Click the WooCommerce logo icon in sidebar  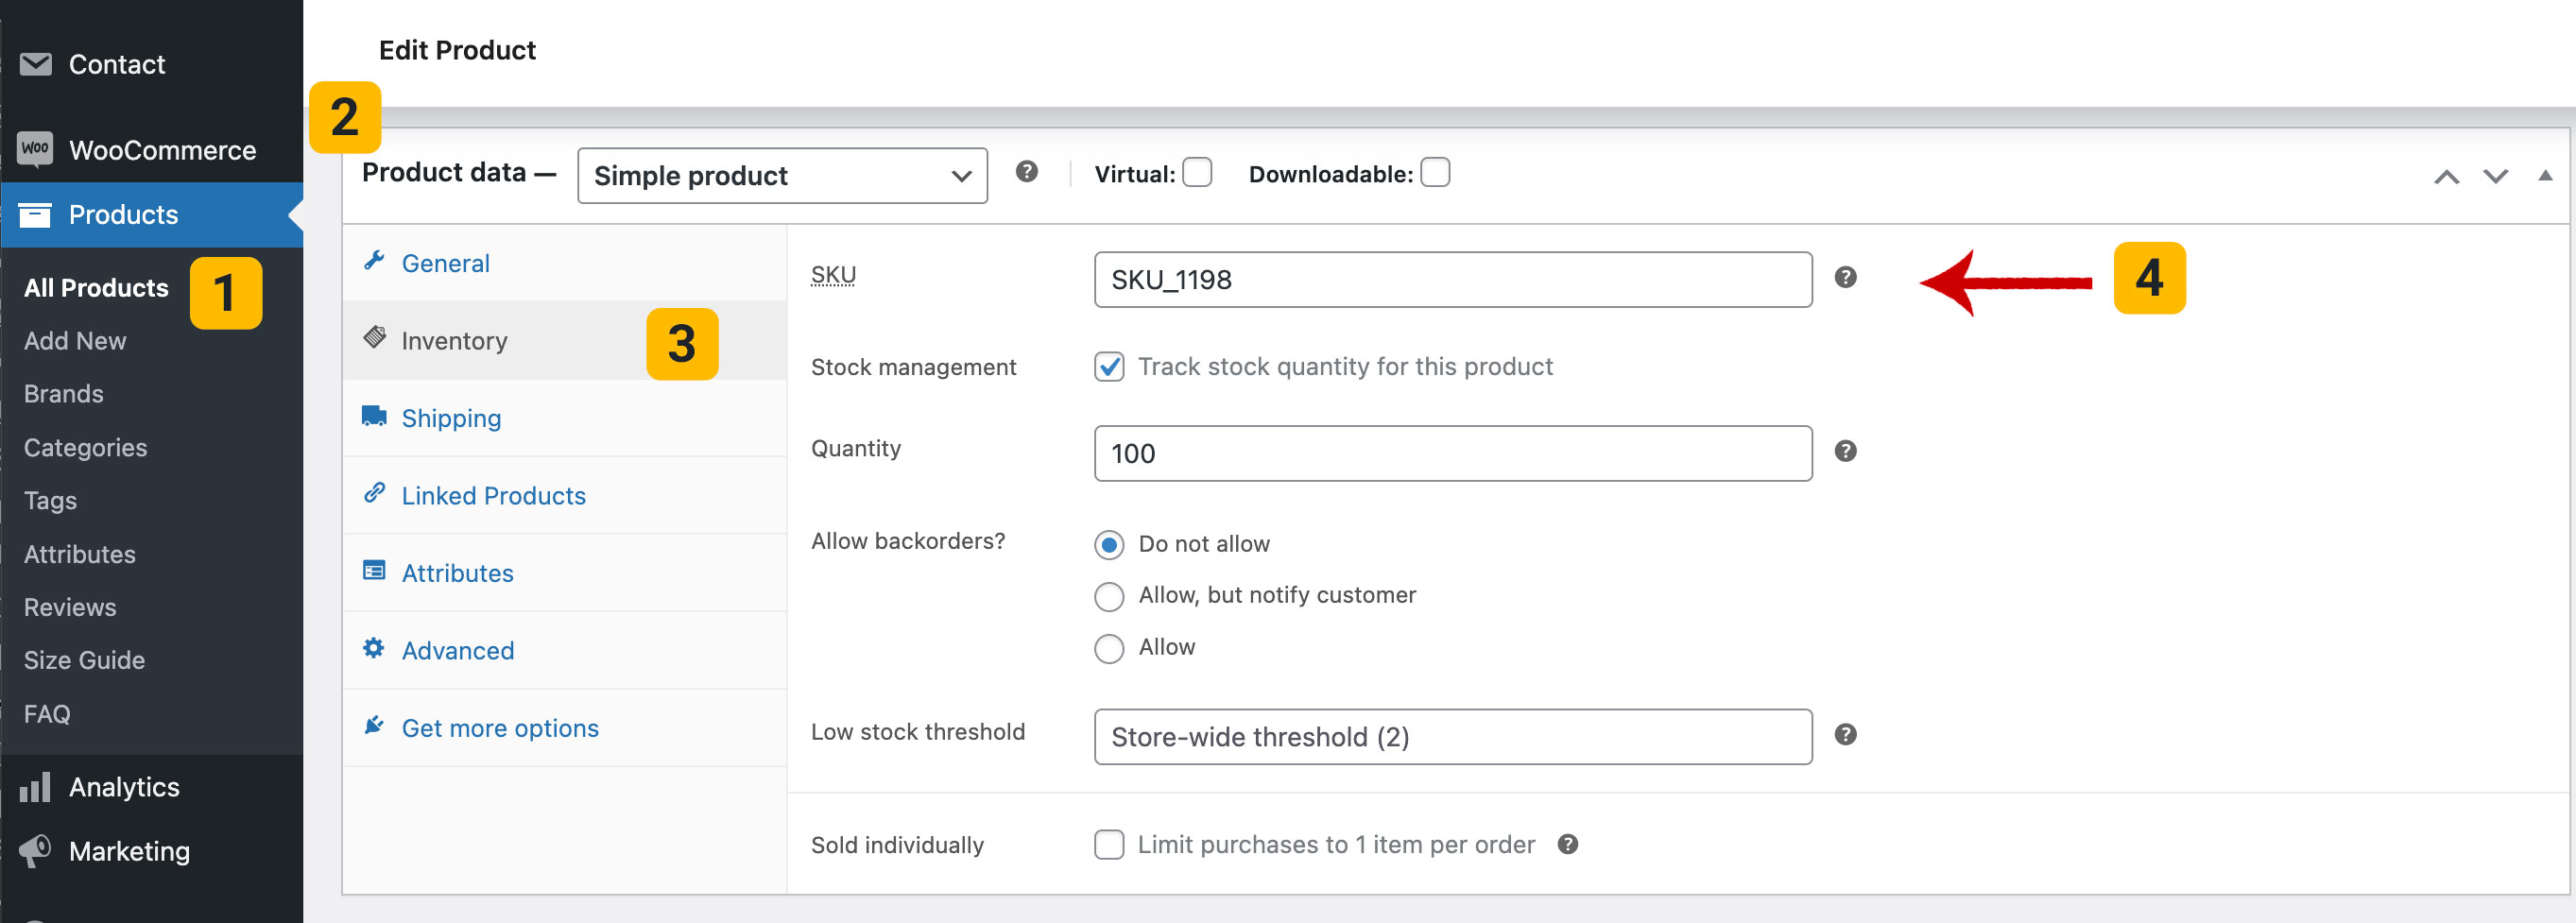point(35,149)
